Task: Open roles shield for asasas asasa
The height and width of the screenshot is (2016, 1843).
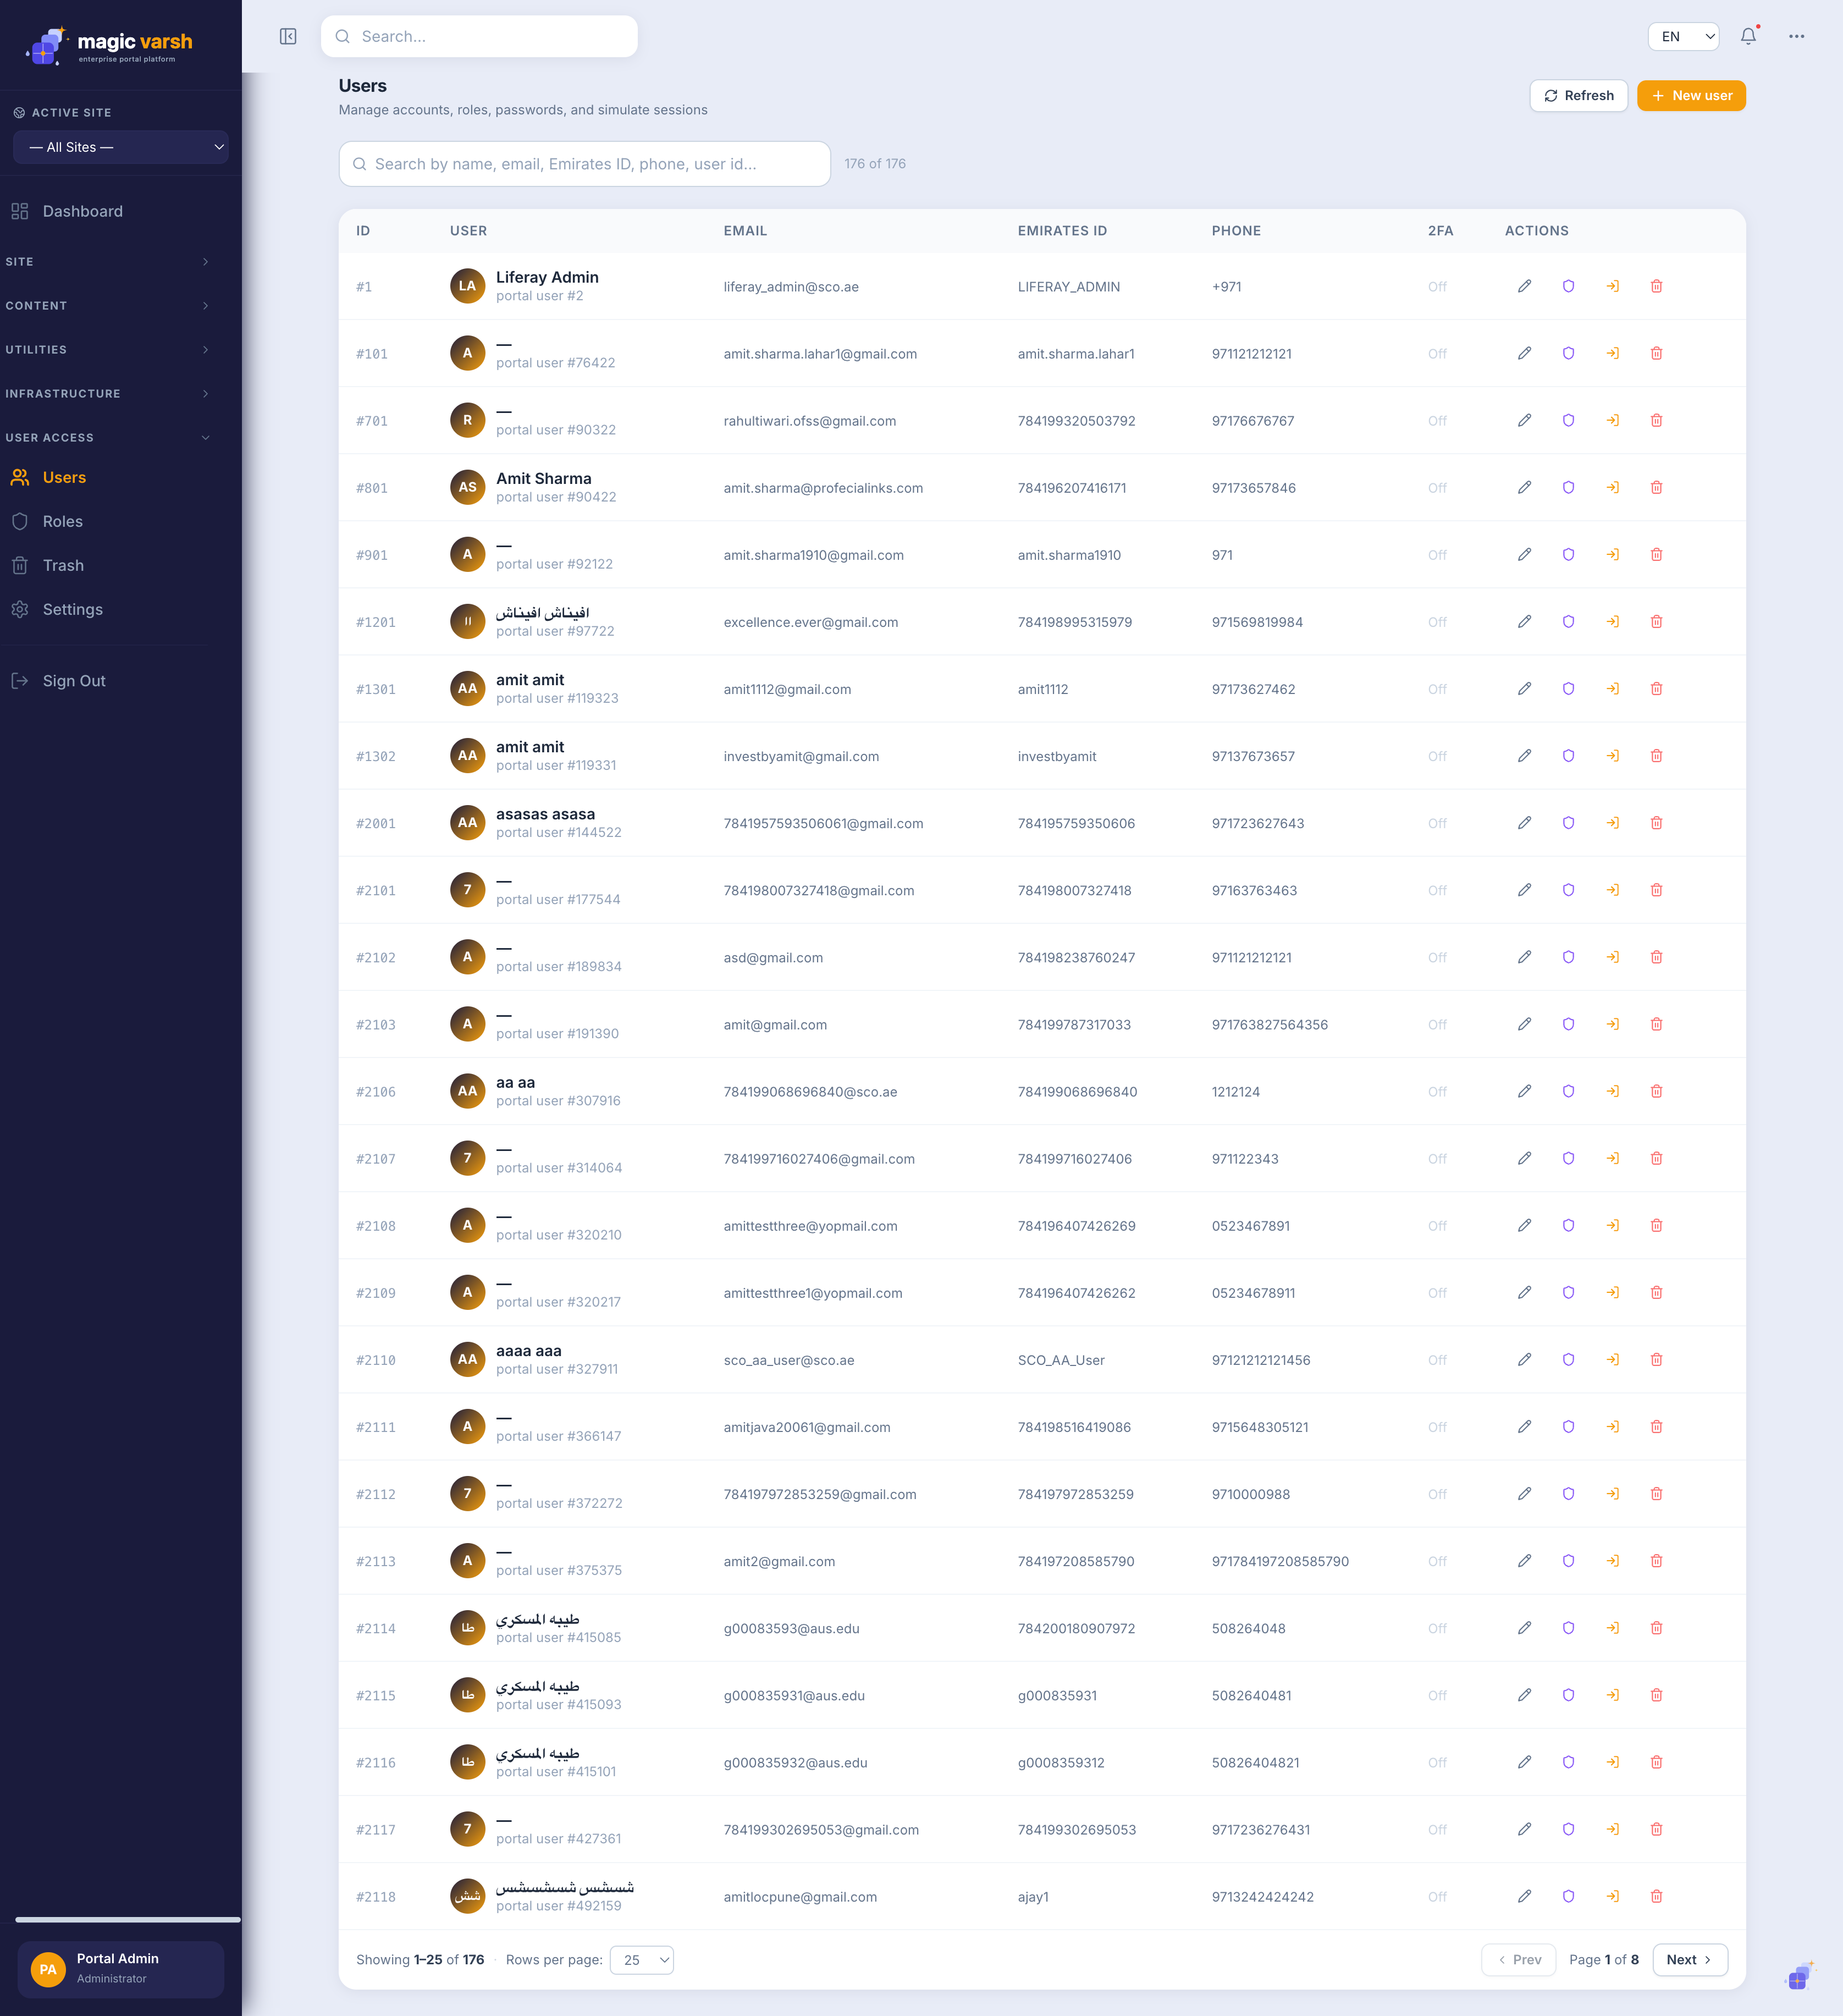Action: [x=1568, y=822]
